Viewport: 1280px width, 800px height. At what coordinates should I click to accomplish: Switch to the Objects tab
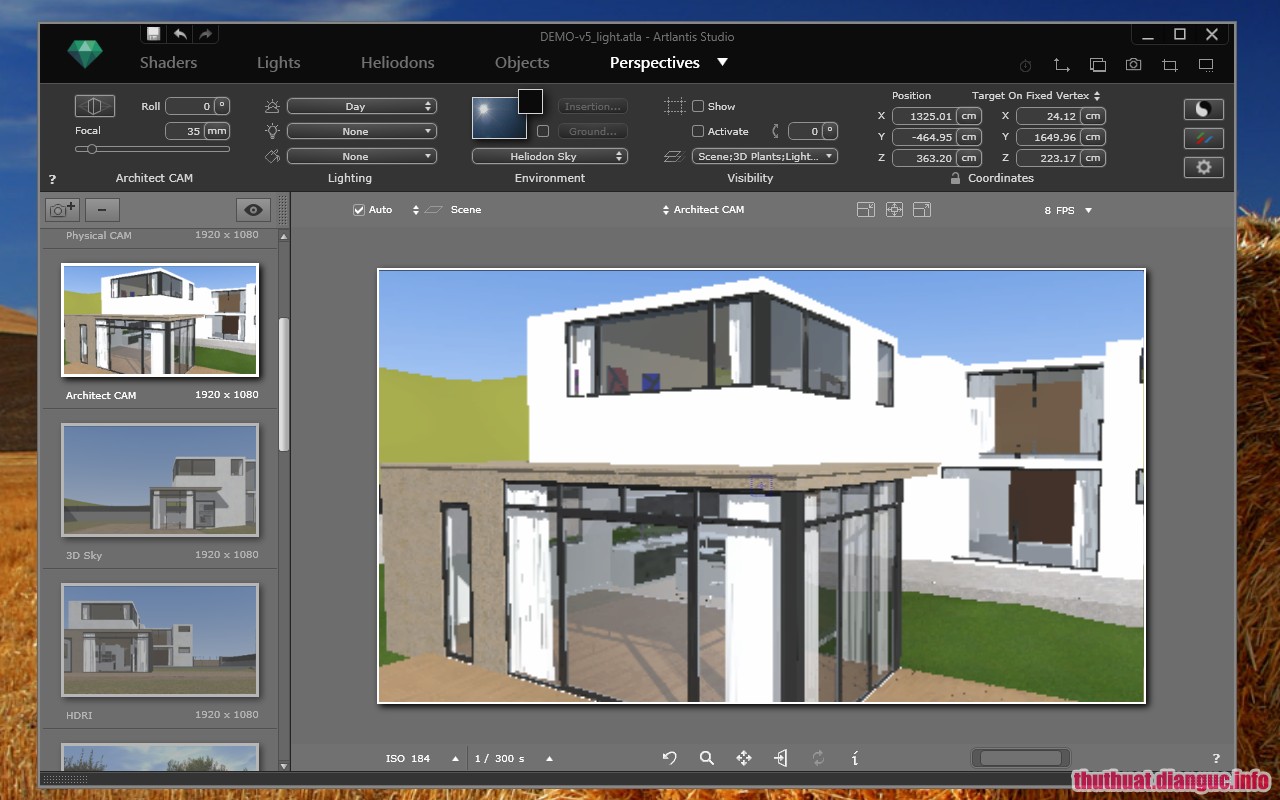[522, 62]
